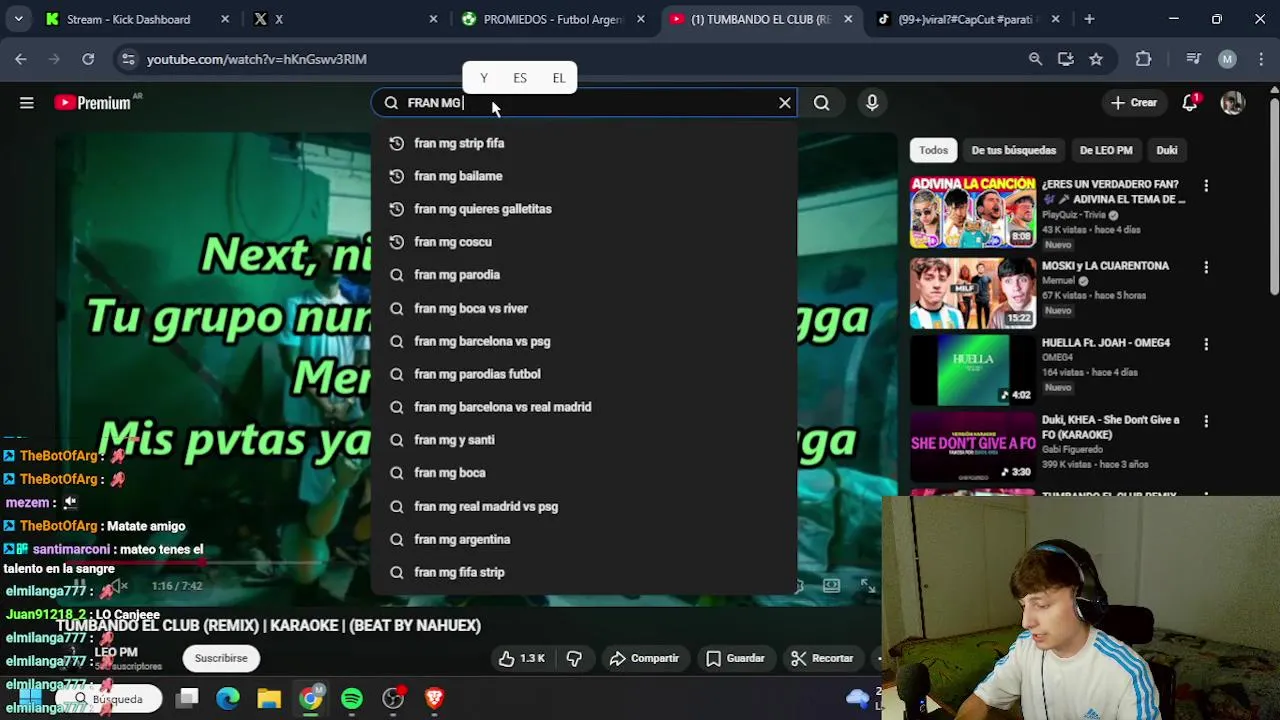Click the Compartir share button
The height and width of the screenshot is (720, 1280).
[x=644, y=658]
